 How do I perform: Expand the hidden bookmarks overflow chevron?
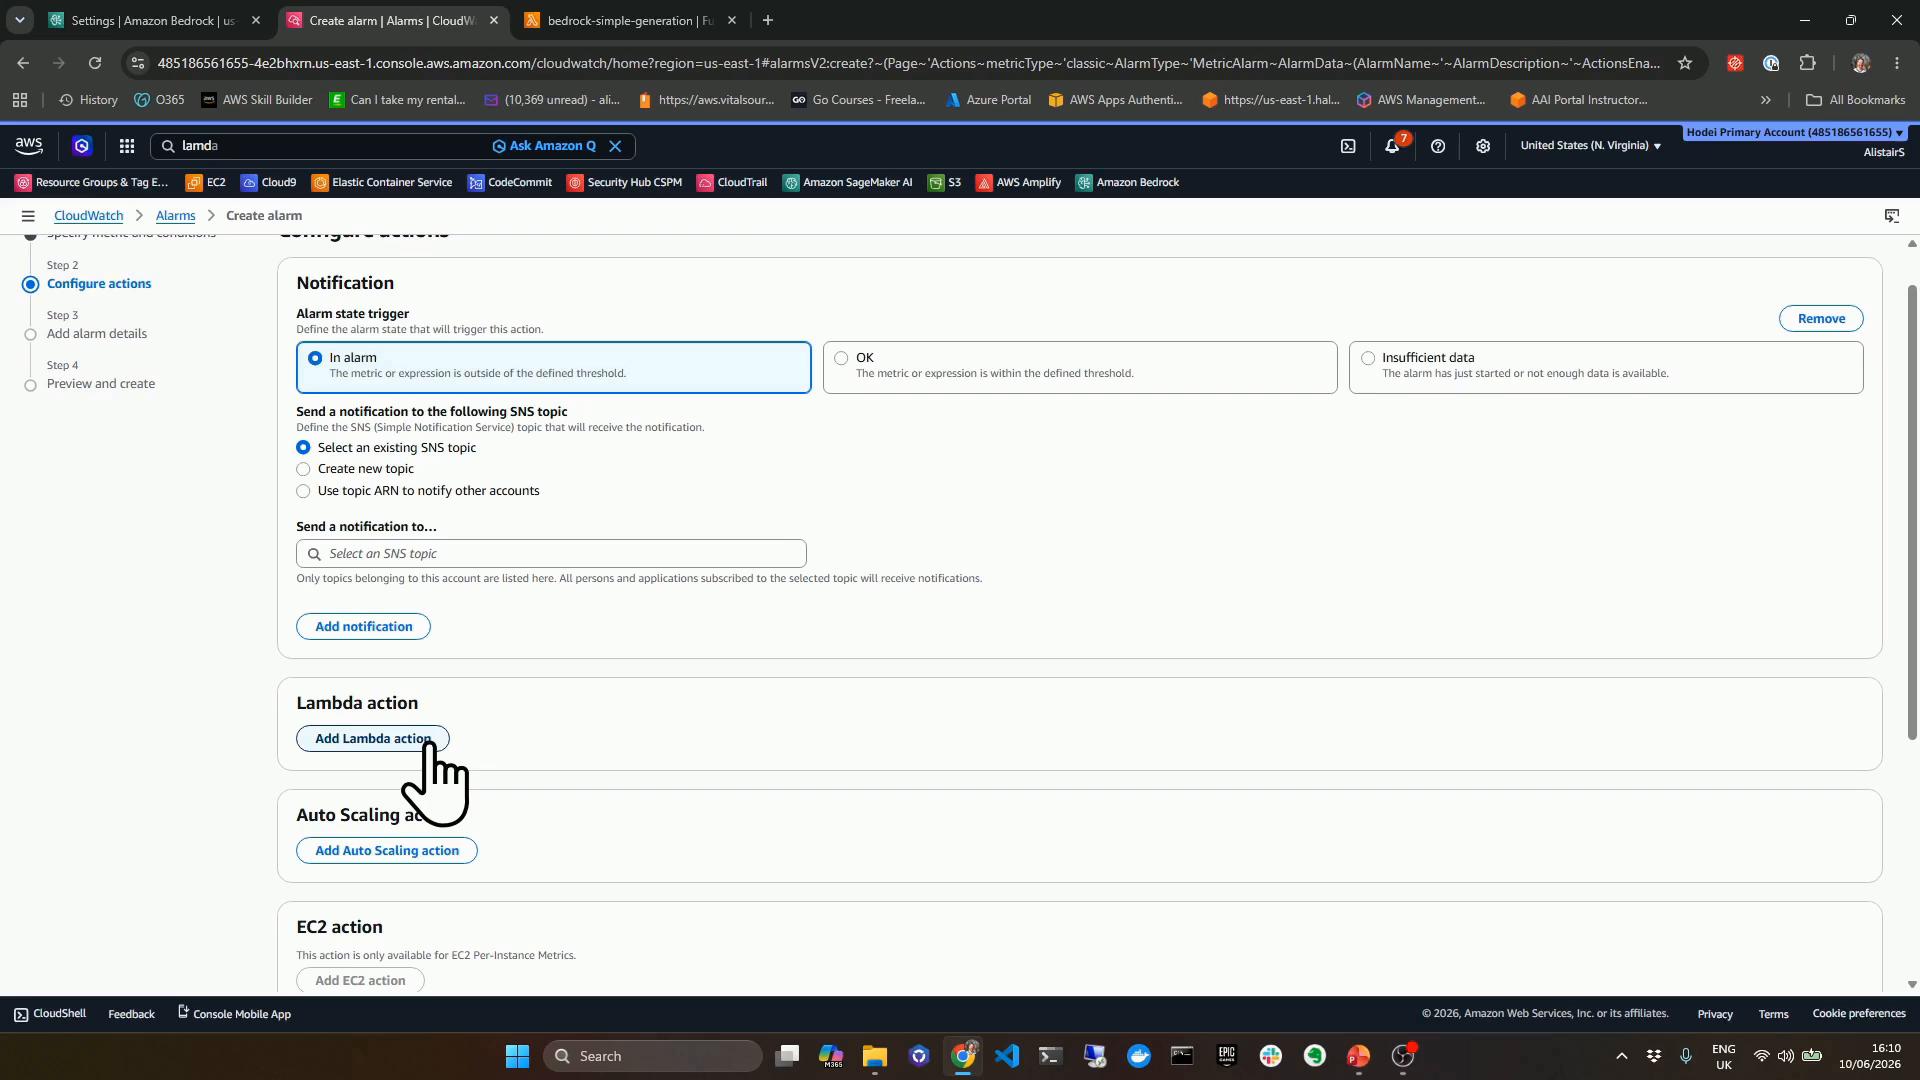point(1766,100)
